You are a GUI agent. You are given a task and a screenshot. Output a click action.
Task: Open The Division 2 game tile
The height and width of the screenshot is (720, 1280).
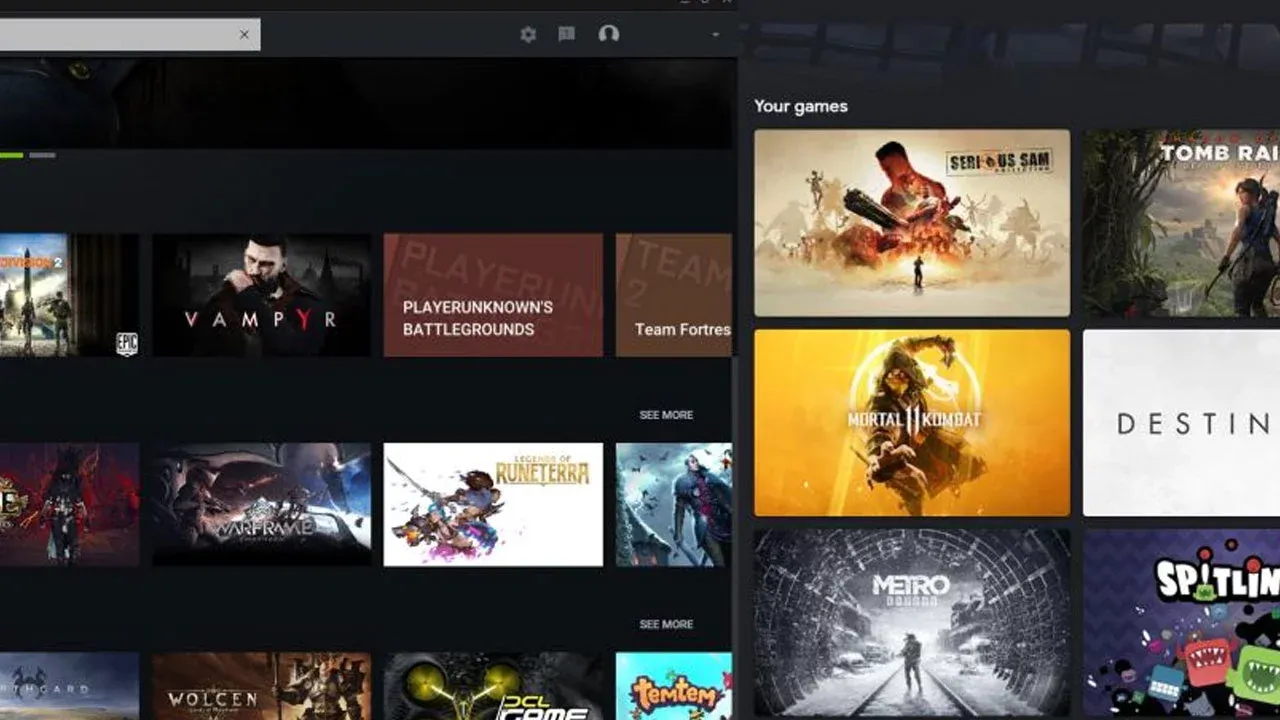pyautogui.click(x=69, y=295)
